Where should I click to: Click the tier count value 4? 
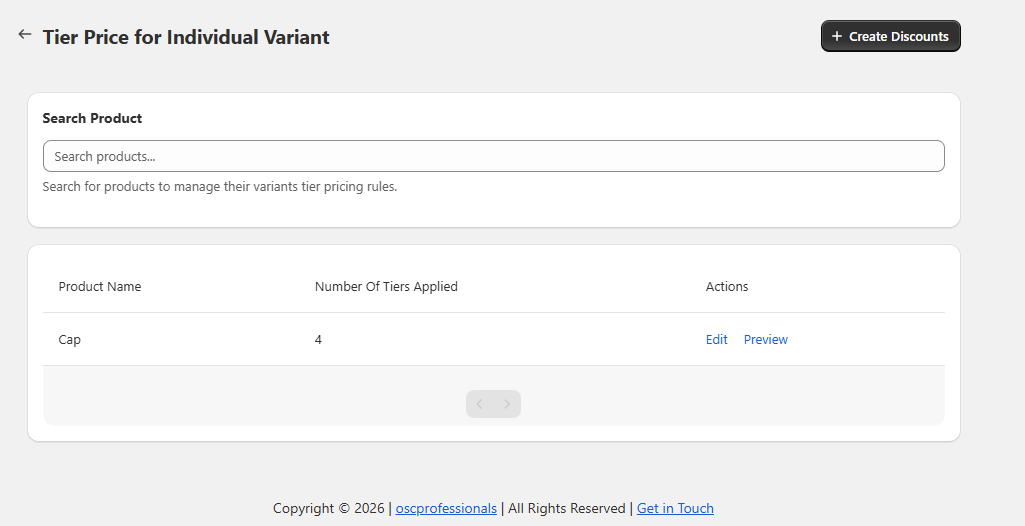pyautogui.click(x=318, y=340)
